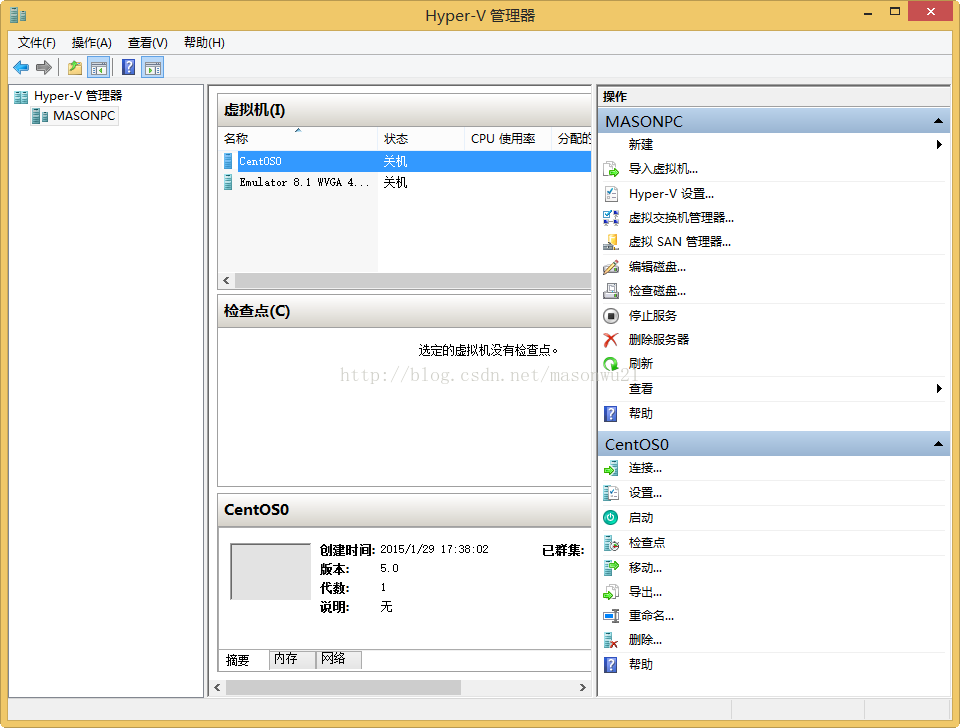
Task: Click the 导出 export icon
Action: coord(611,592)
